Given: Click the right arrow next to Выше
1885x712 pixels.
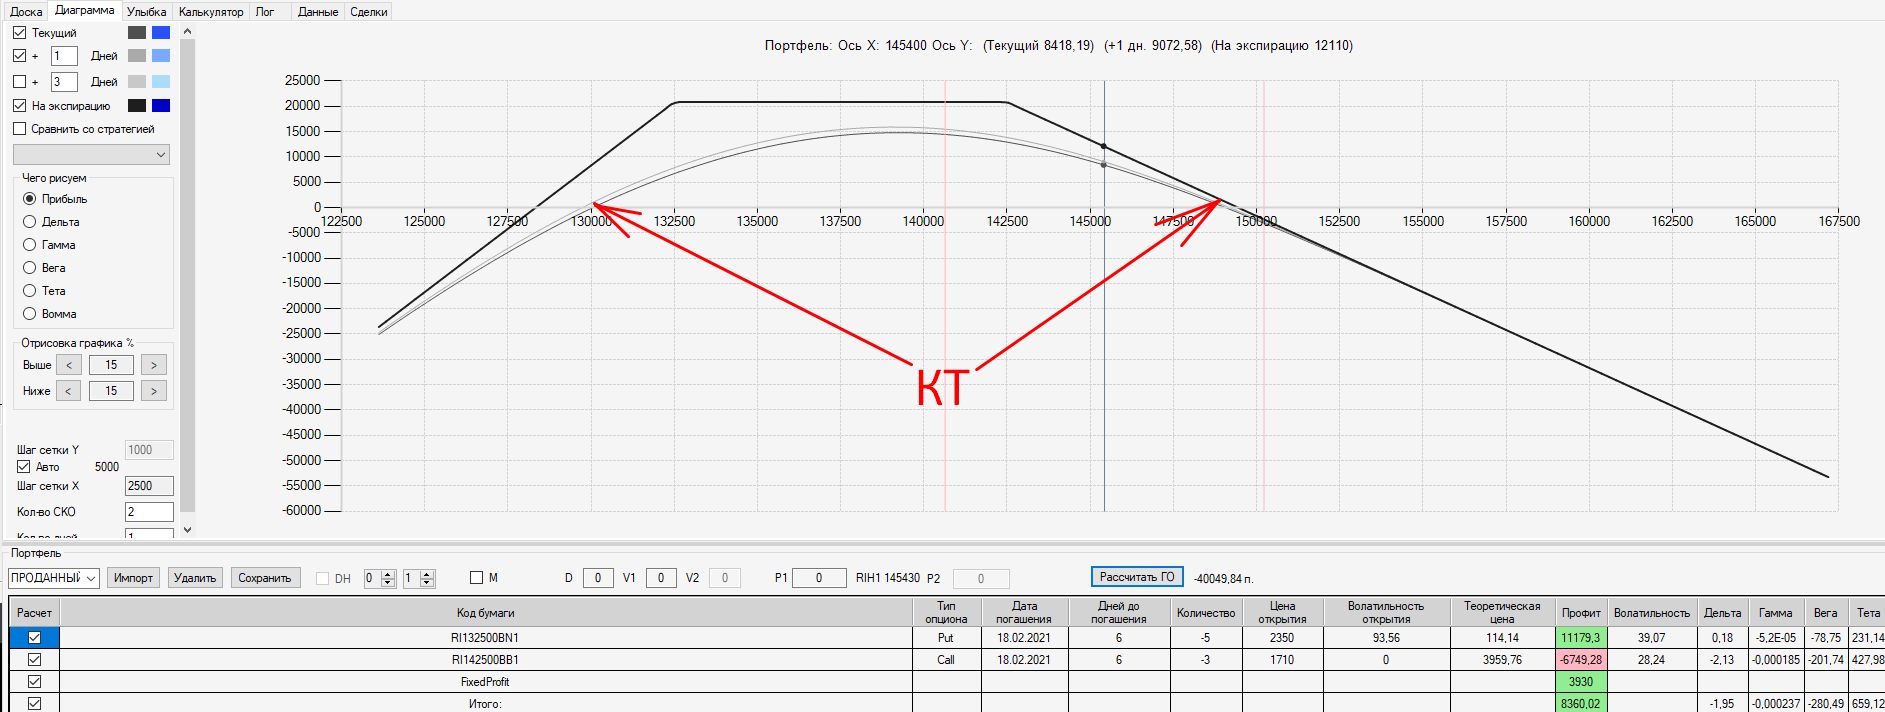Looking at the screenshot, I should coord(153,365).
